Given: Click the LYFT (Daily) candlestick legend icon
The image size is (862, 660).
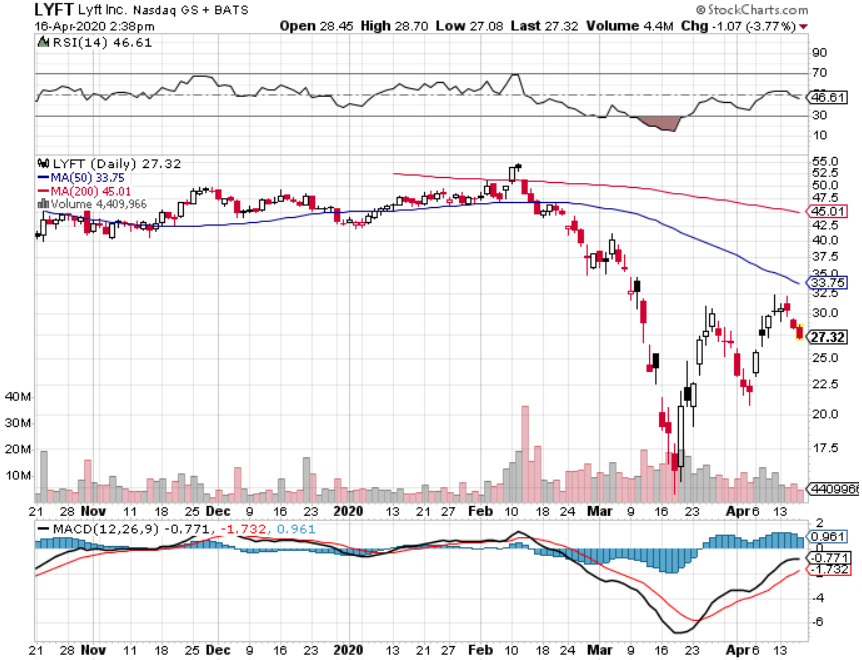Looking at the screenshot, I should [x=43, y=163].
